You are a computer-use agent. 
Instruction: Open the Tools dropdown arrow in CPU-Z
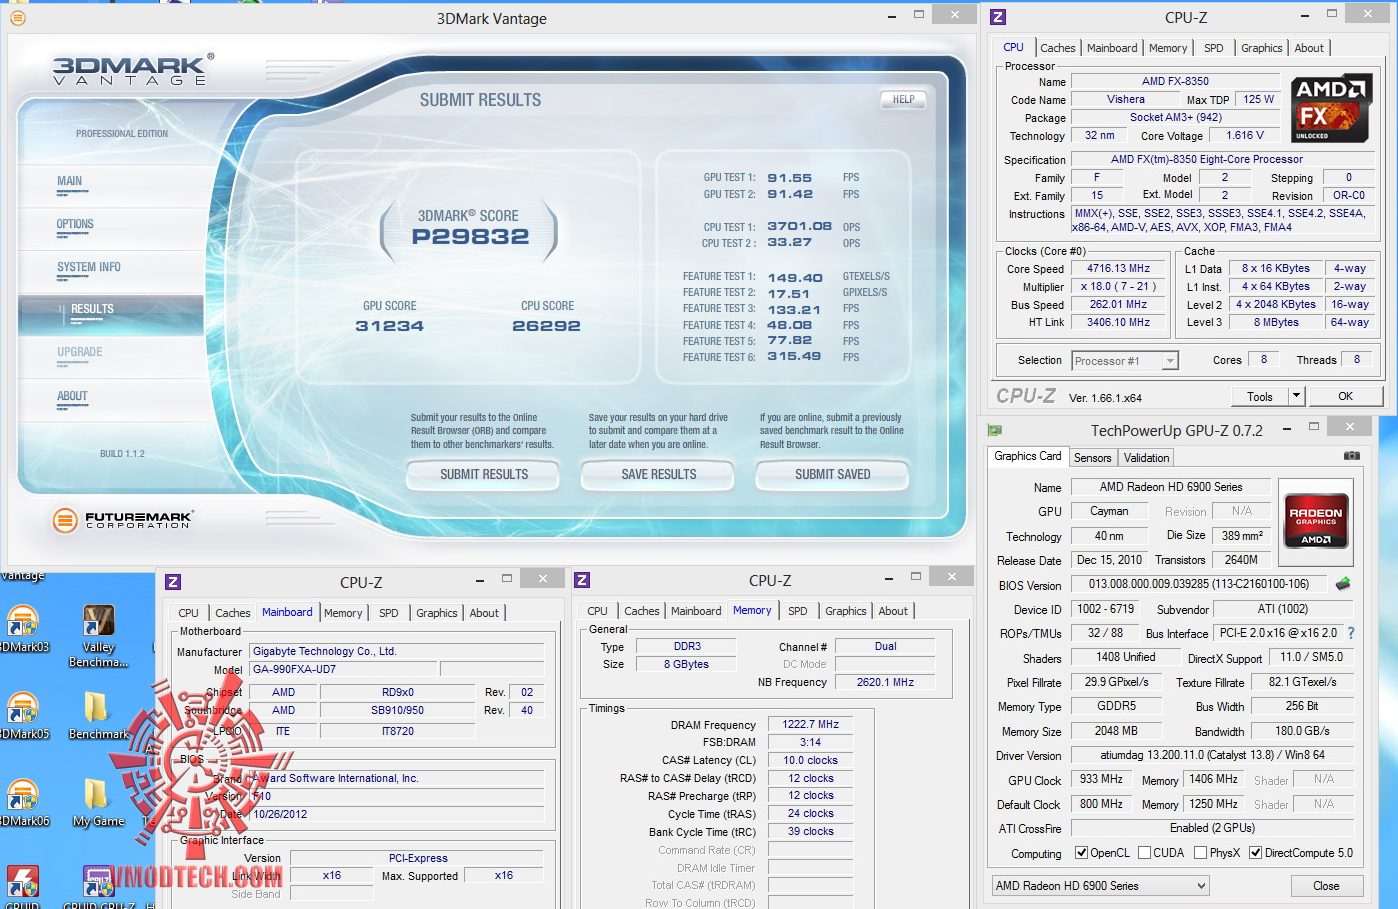[1296, 396]
